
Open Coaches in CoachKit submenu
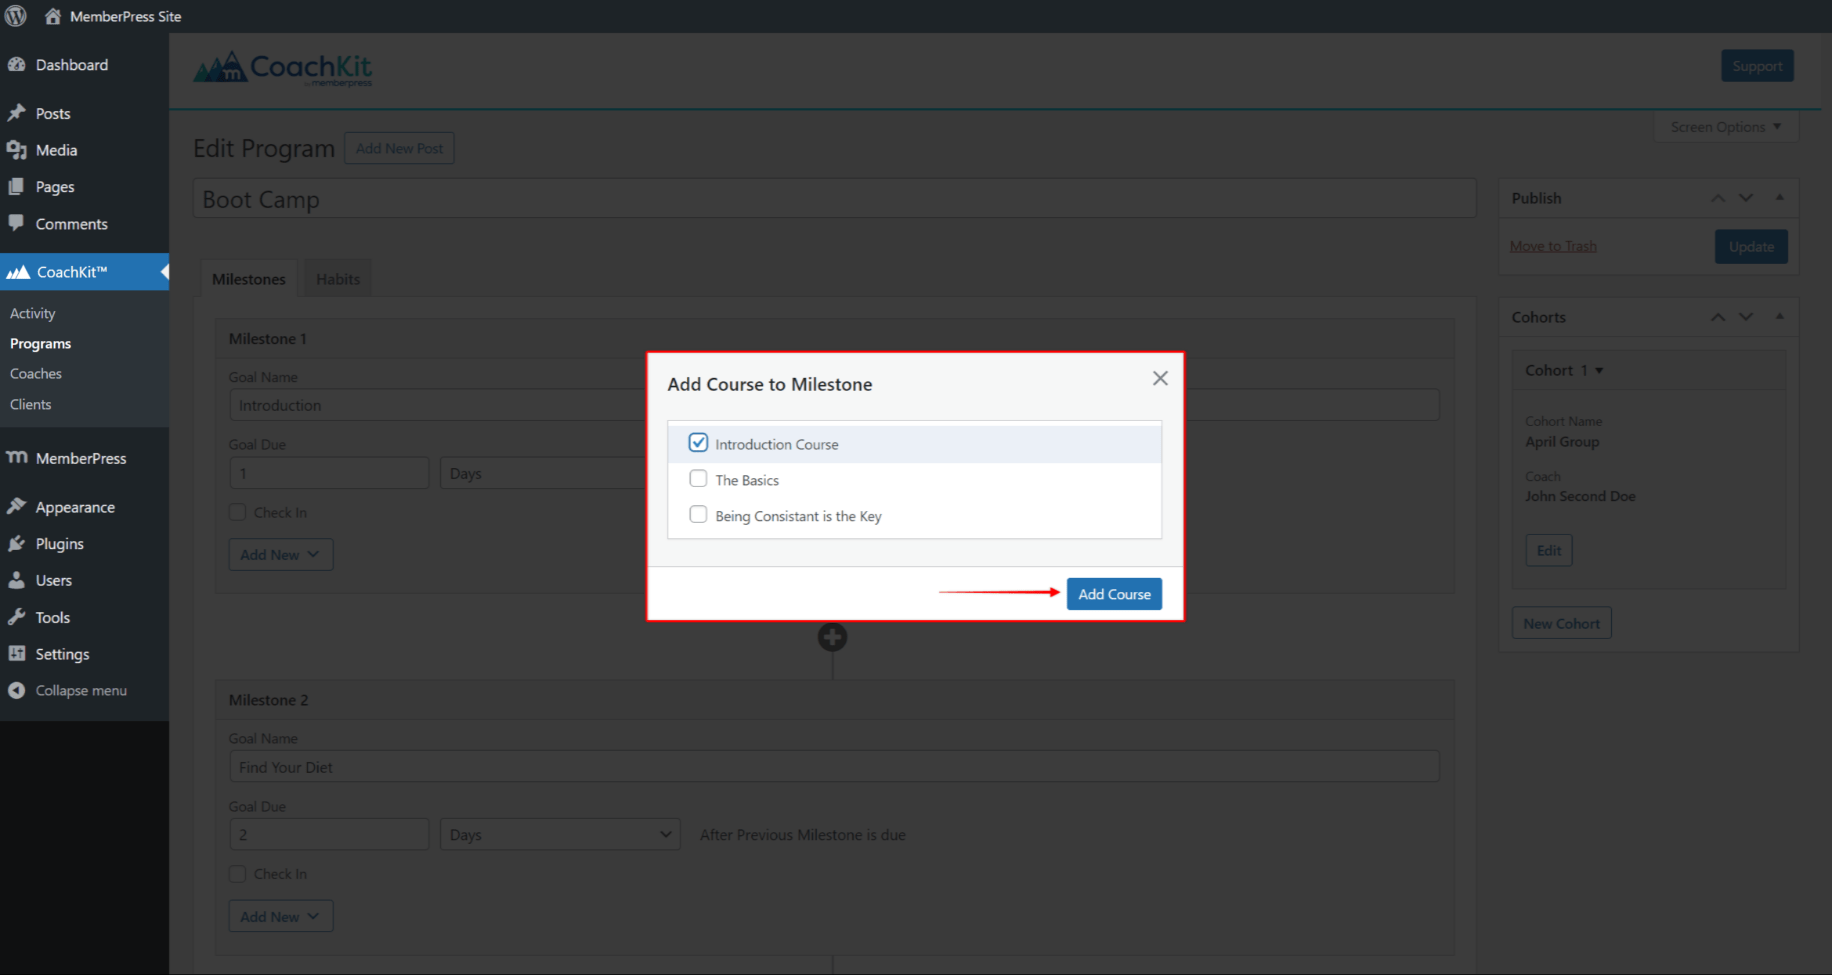point(36,373)
